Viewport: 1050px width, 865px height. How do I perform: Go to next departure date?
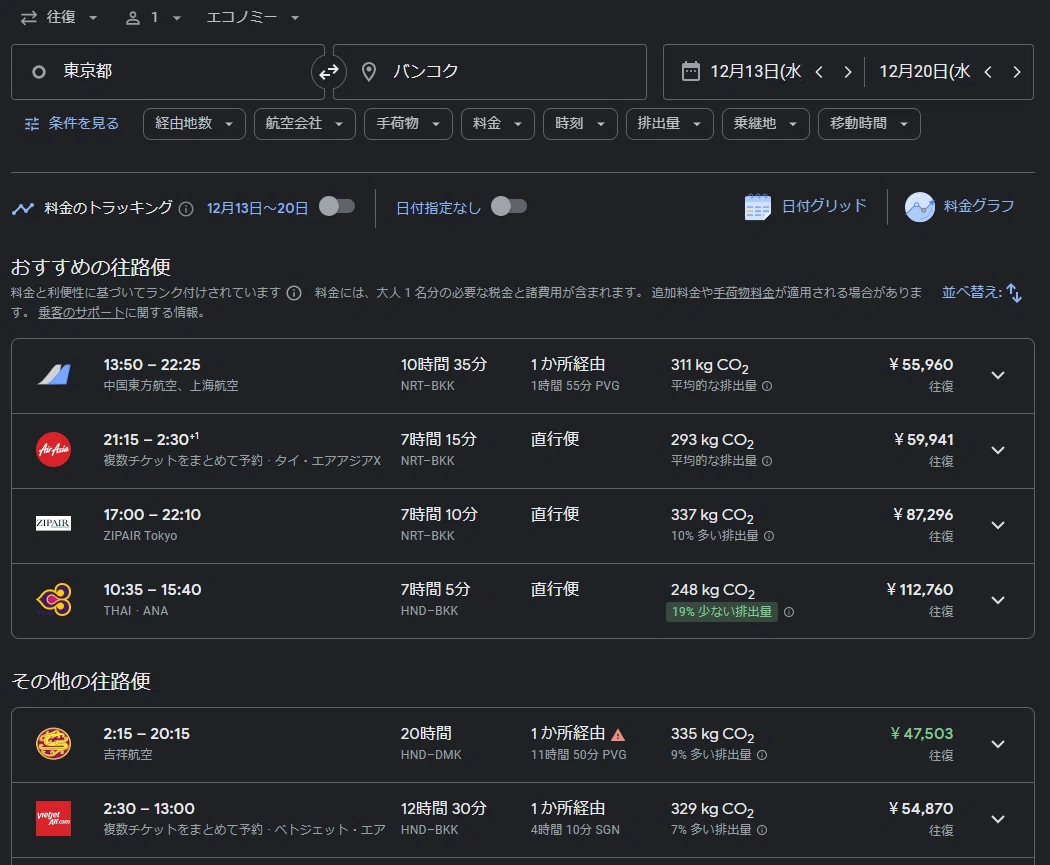click(848, 72)
